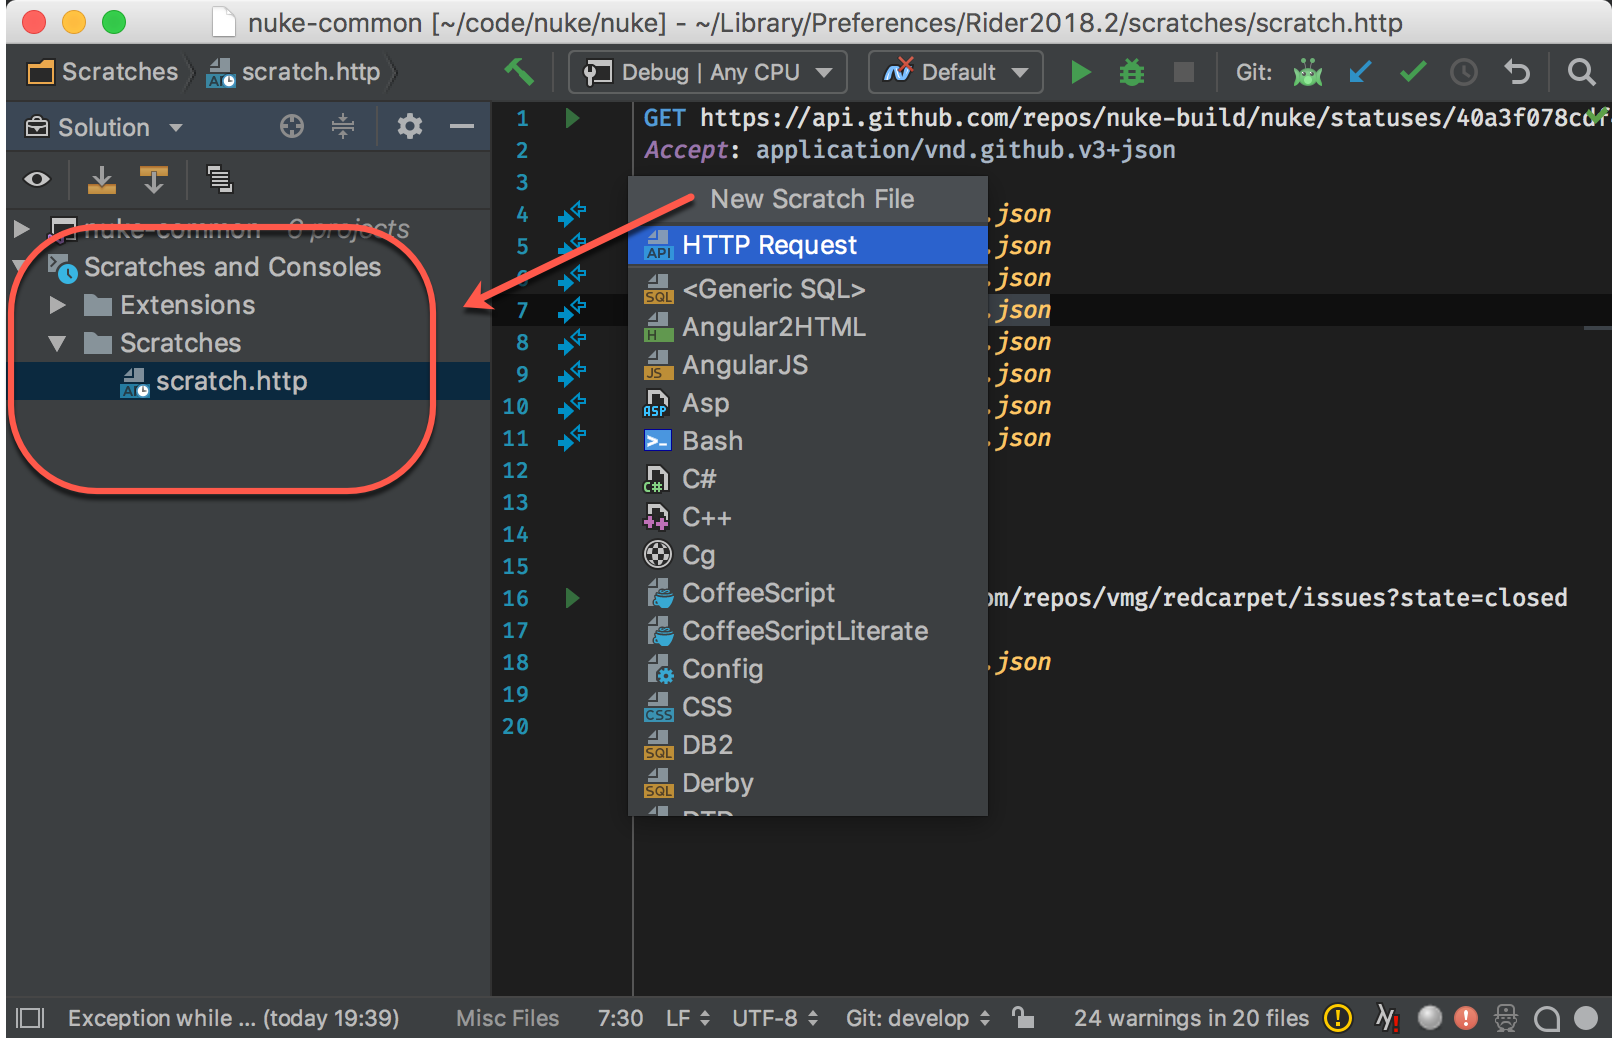The width and height of the screenshot is (1612, 1038).
Task: Change line separator LF in status bar
Action: click(x=688, y=1018)
